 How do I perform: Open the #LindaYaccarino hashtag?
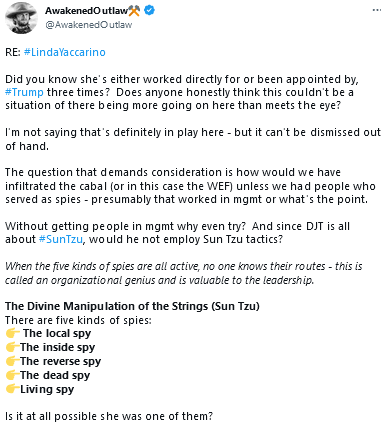[65, 52]
